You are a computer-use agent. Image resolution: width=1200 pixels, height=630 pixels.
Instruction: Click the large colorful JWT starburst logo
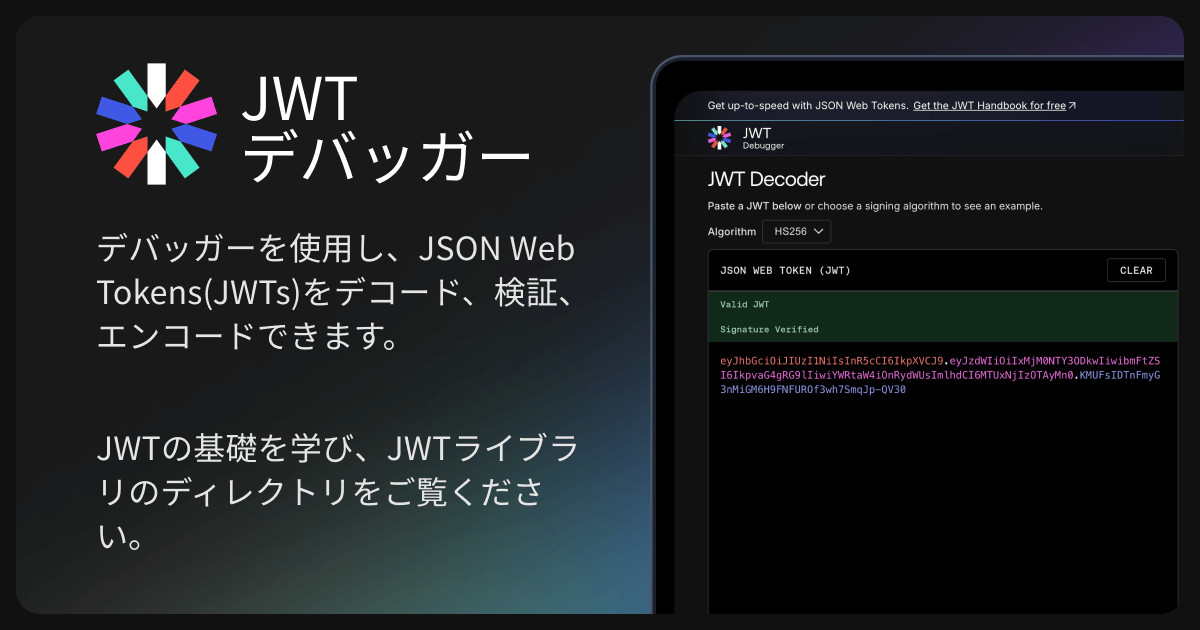tap(156, 124)
